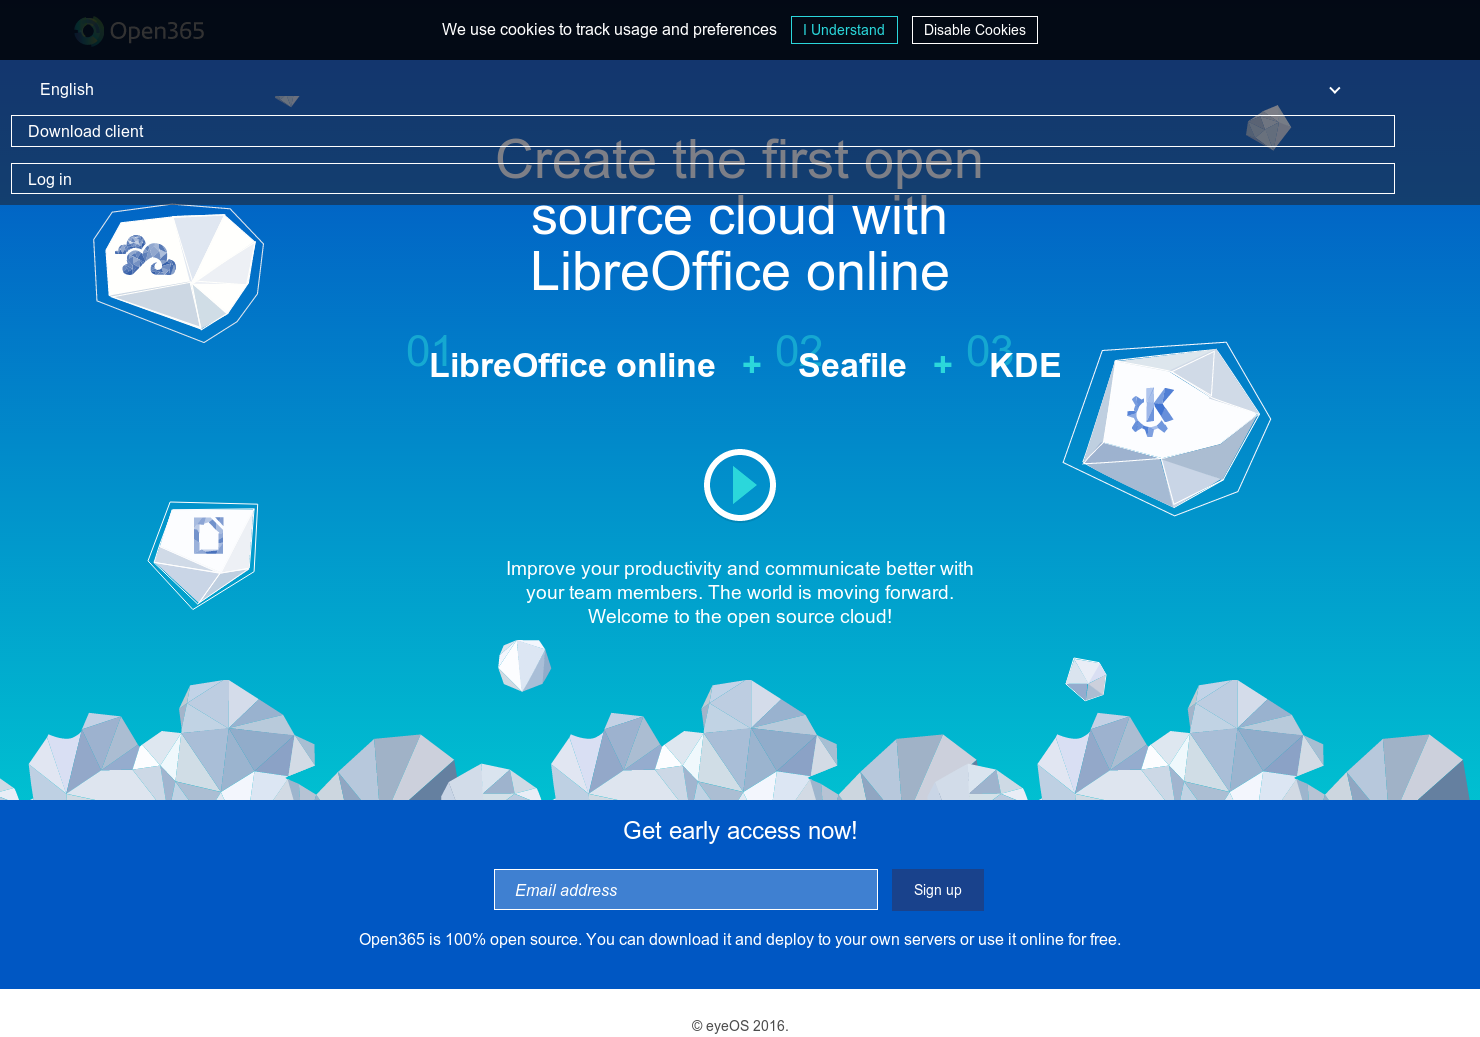Click the Seafile heading text

[852, 366]
